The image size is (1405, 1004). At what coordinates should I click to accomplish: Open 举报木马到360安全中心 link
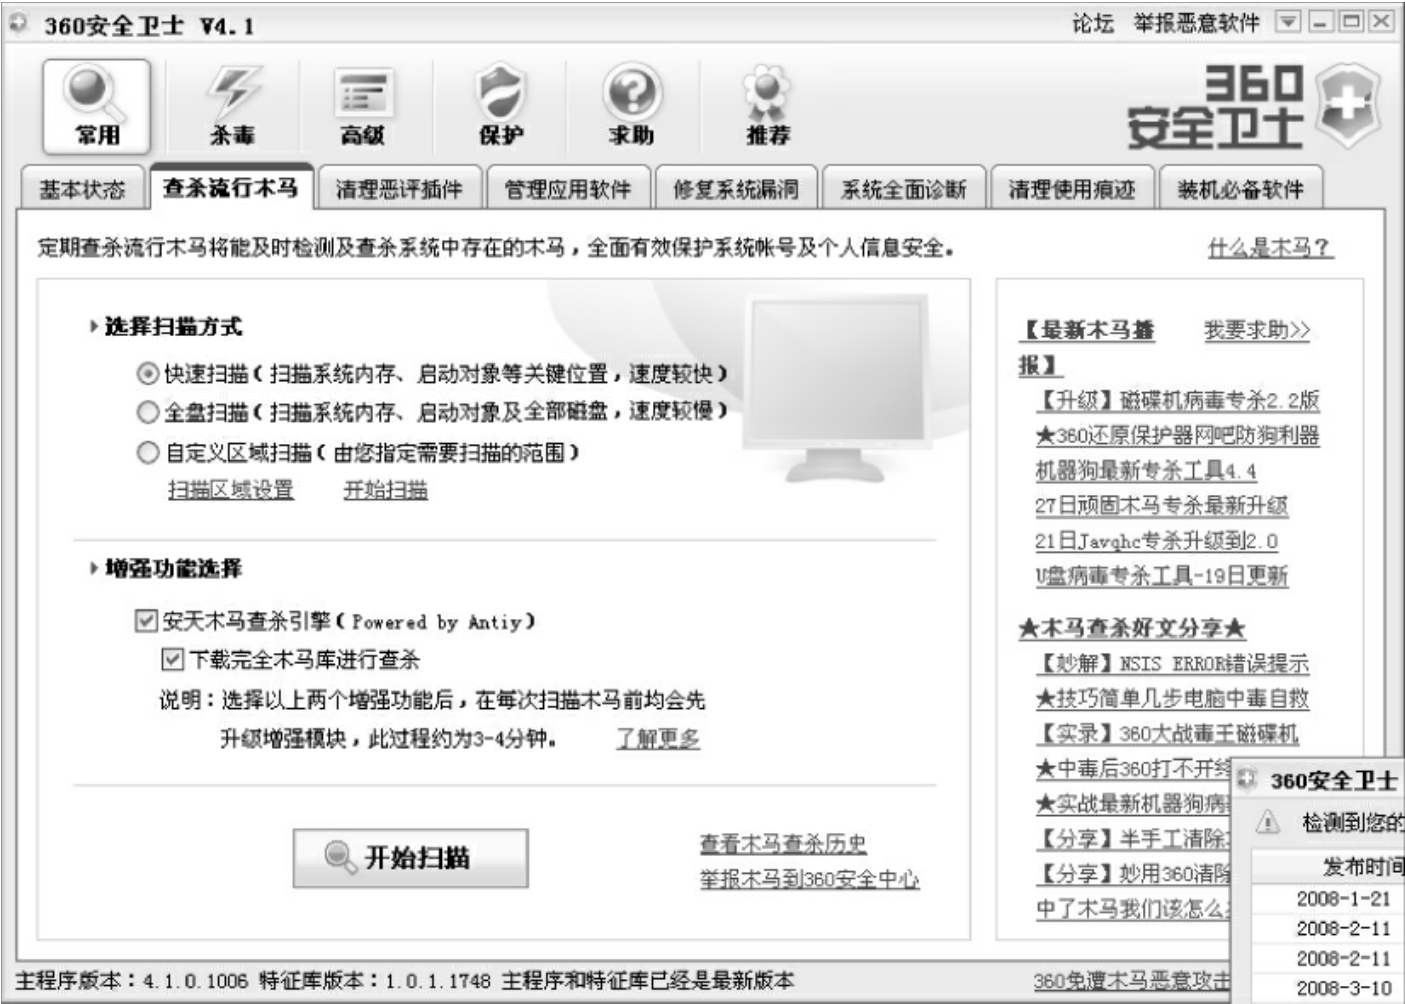tap(809, 880)
